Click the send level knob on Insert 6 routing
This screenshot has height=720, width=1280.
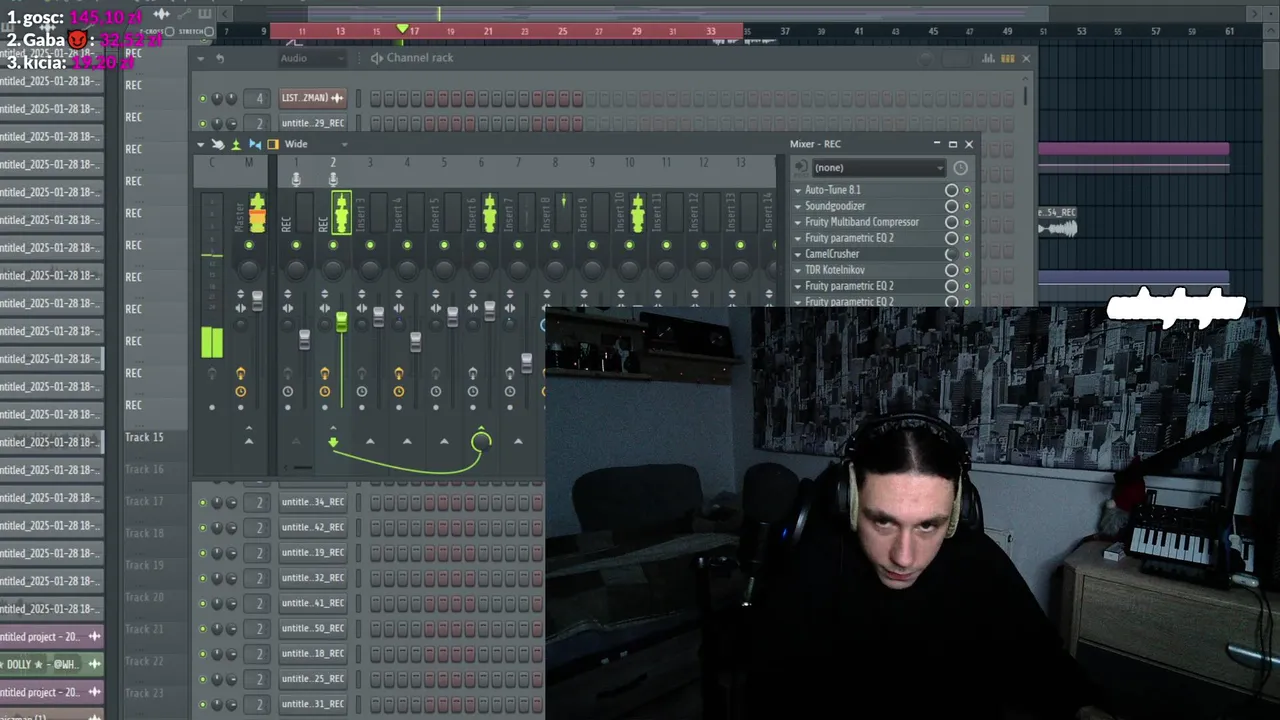pos(481,441)
